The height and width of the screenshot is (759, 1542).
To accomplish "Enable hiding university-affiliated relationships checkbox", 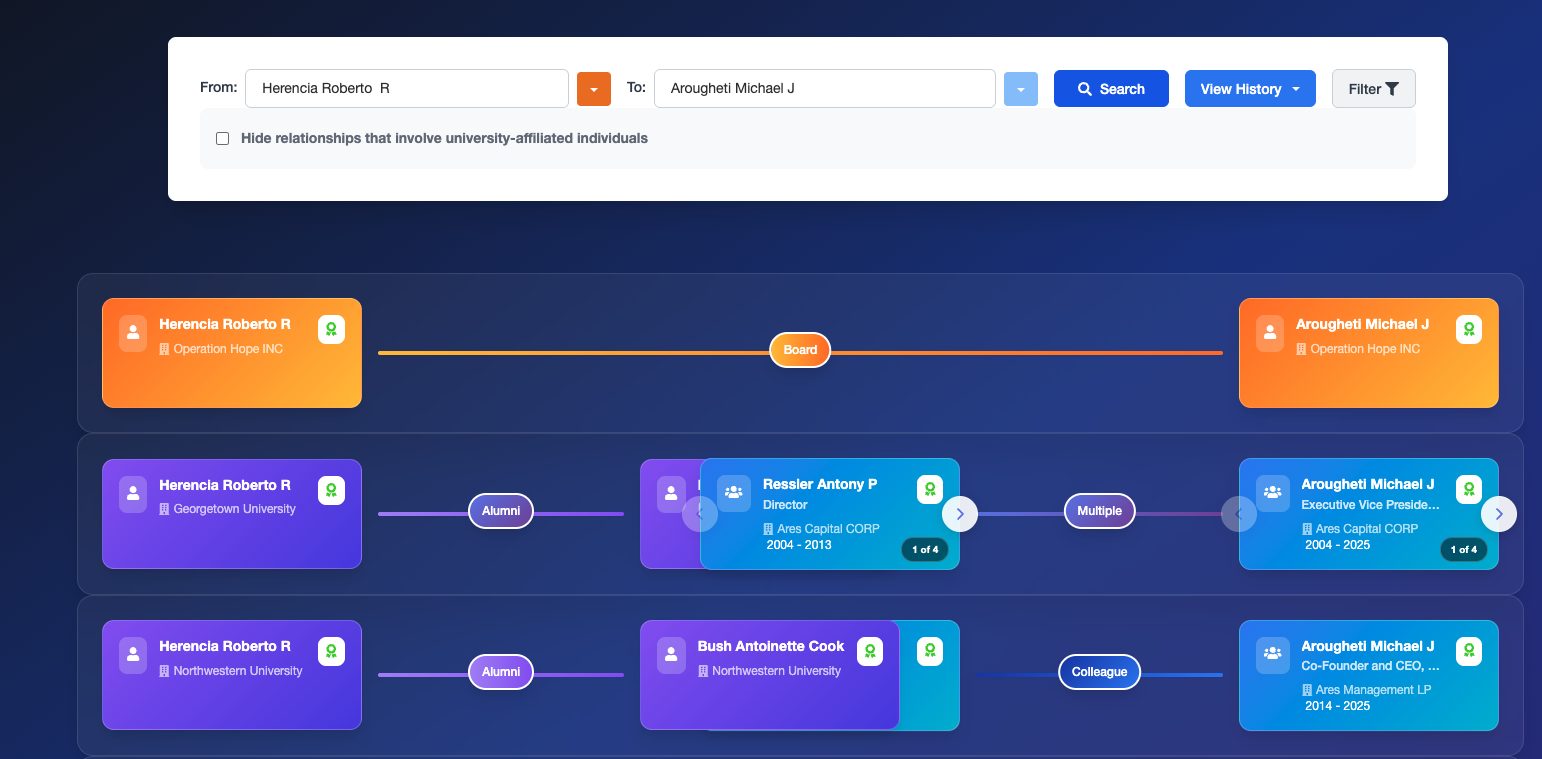I will [x=223, y=138].
